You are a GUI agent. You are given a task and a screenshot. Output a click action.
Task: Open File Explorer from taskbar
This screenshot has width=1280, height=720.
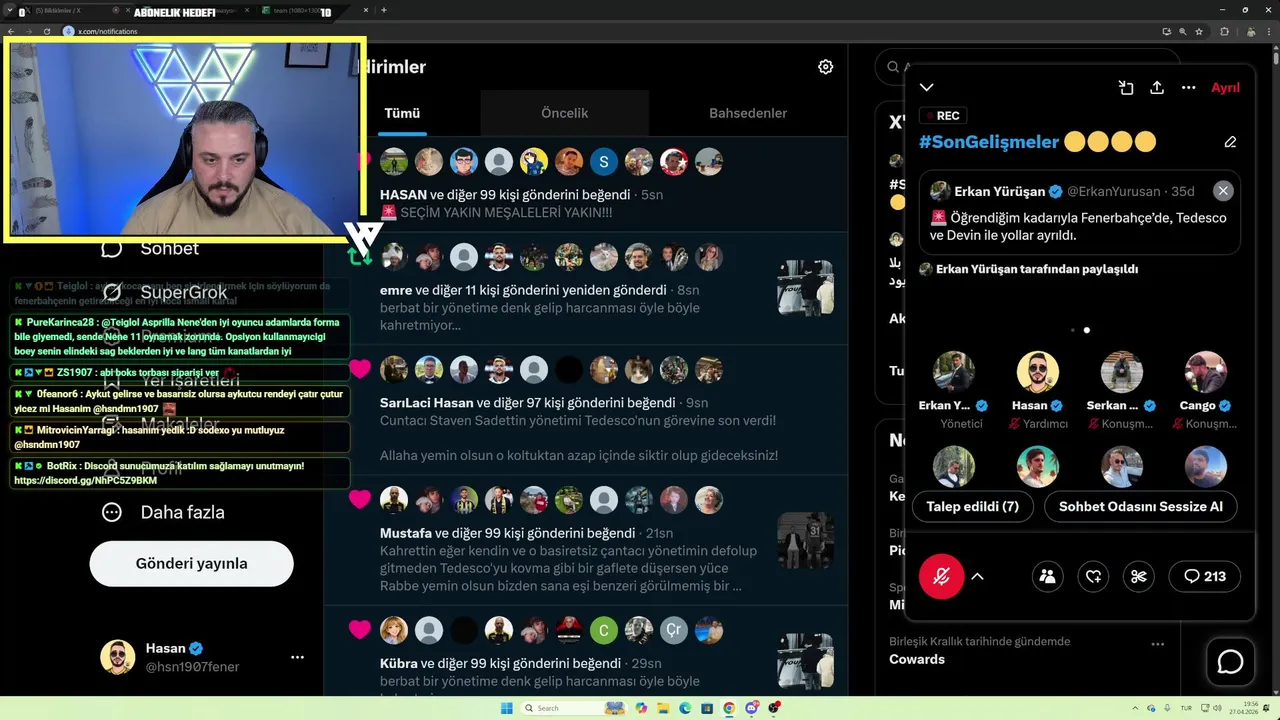click(x=663, y=708)
